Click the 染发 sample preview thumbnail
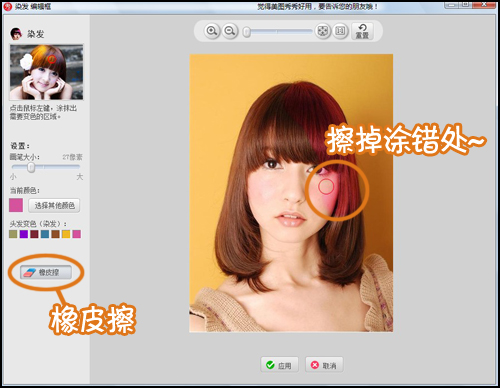Image resolution: width=500 pixels, height=388 pixels. pos(46,72)
